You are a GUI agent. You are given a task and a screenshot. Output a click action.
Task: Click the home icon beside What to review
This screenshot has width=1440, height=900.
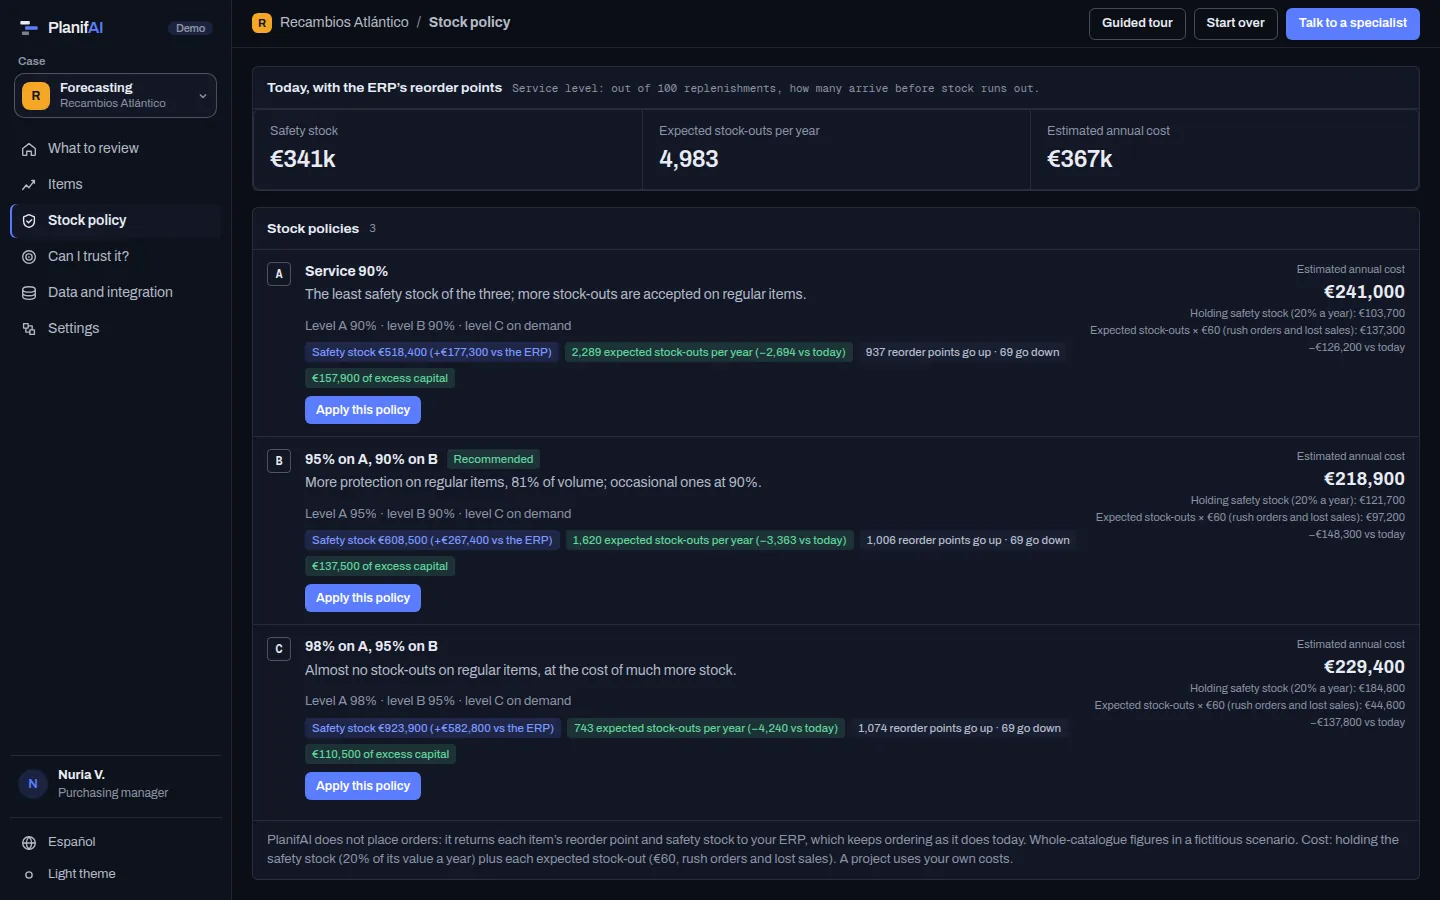29,149
